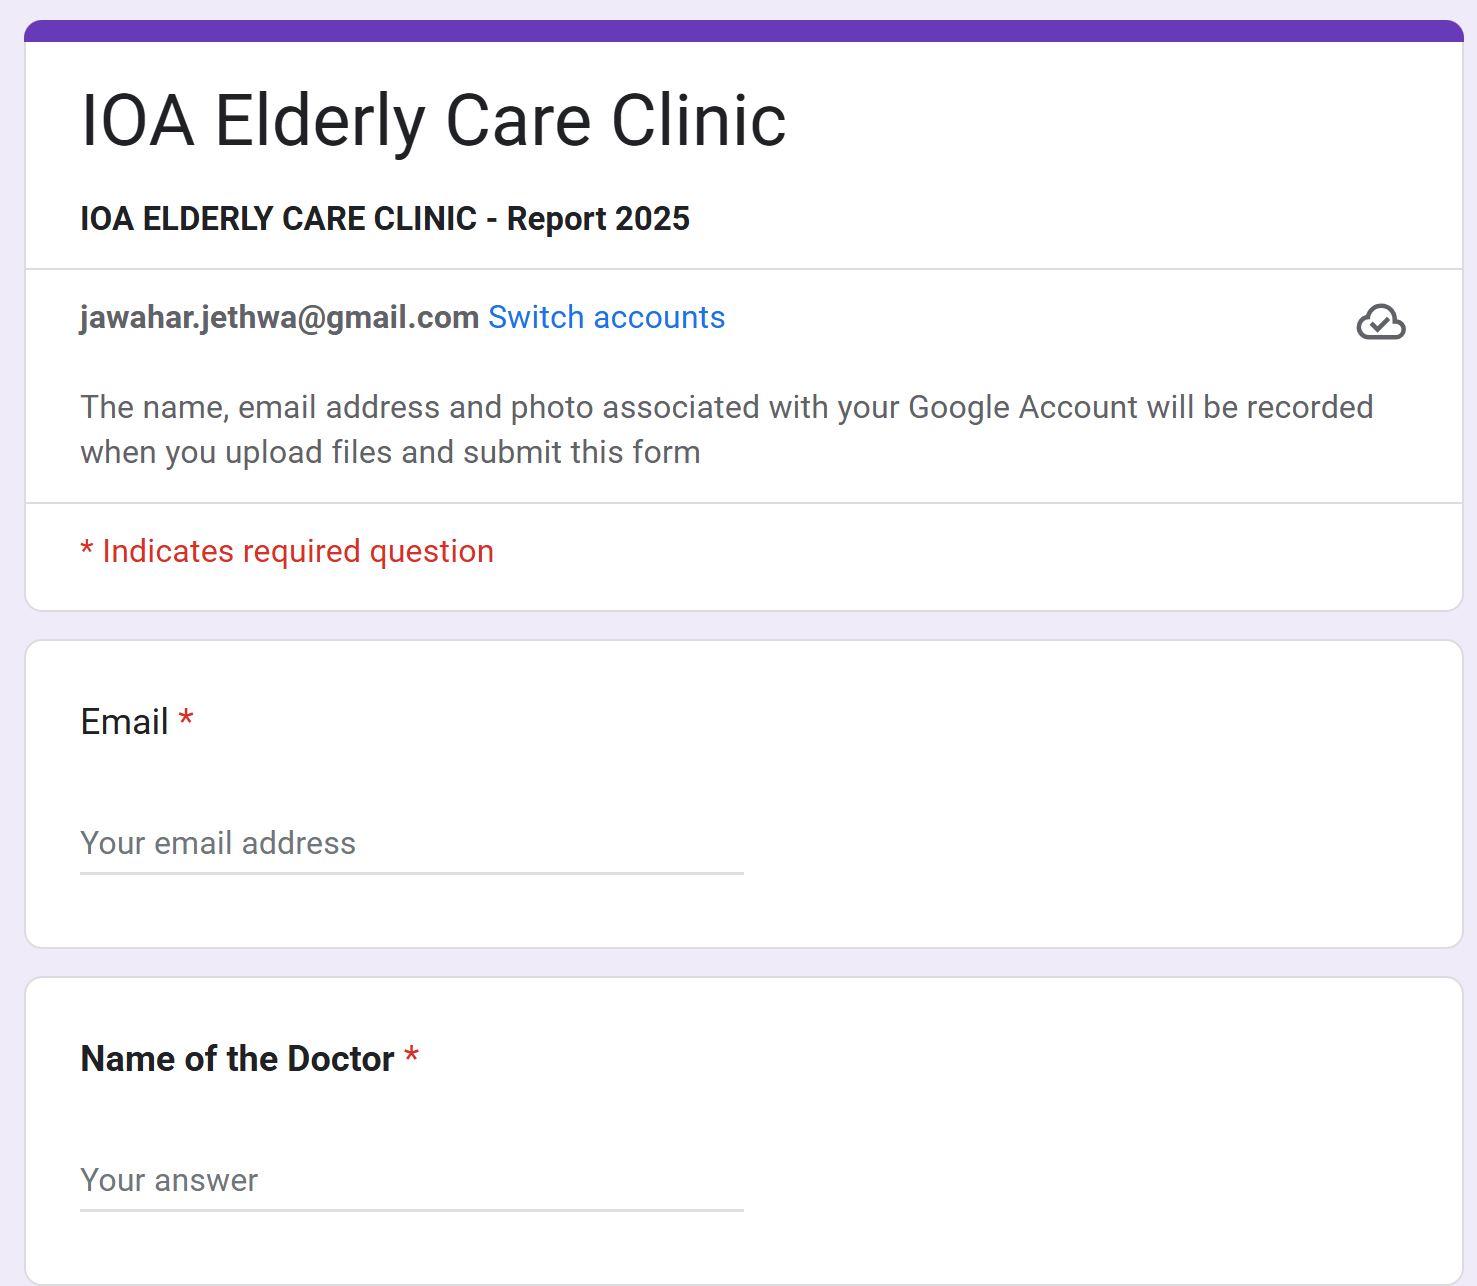Image resolution: width=1477 pixels, height=1286 pixels.
Task: Click the underline beneath Your answer placeholder
Action: coord(410,1210)
